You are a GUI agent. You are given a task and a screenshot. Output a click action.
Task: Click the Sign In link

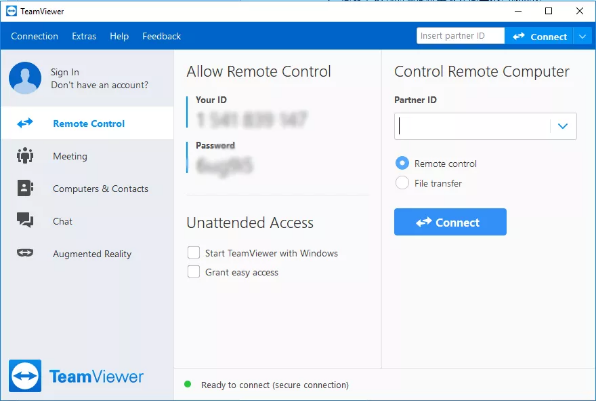click(x=65, y=72)
